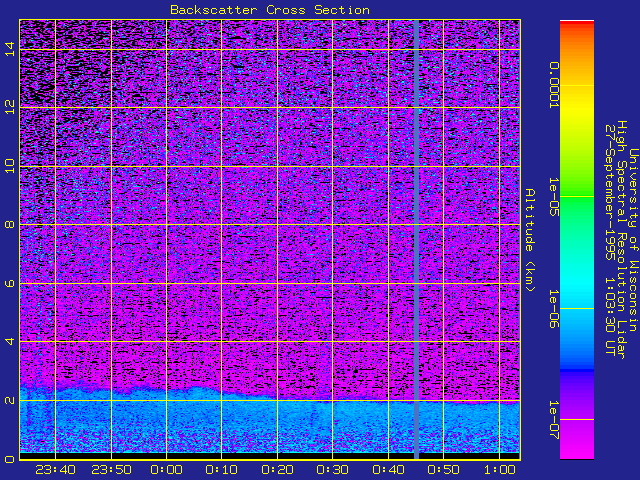Click the altitude label 6
This screenshot has height=480, width=640.
point(10,283)
